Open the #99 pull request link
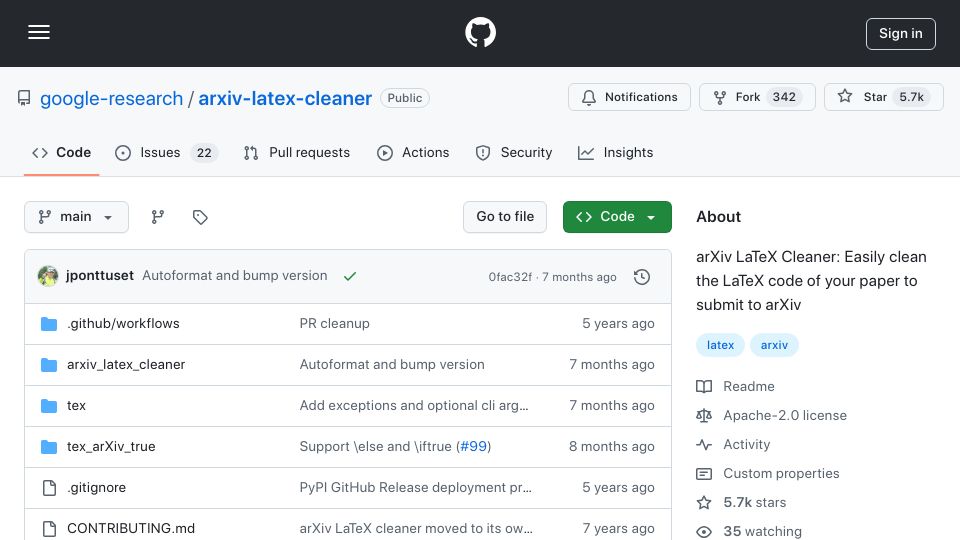960x540 pixels. tap(474, 446)
